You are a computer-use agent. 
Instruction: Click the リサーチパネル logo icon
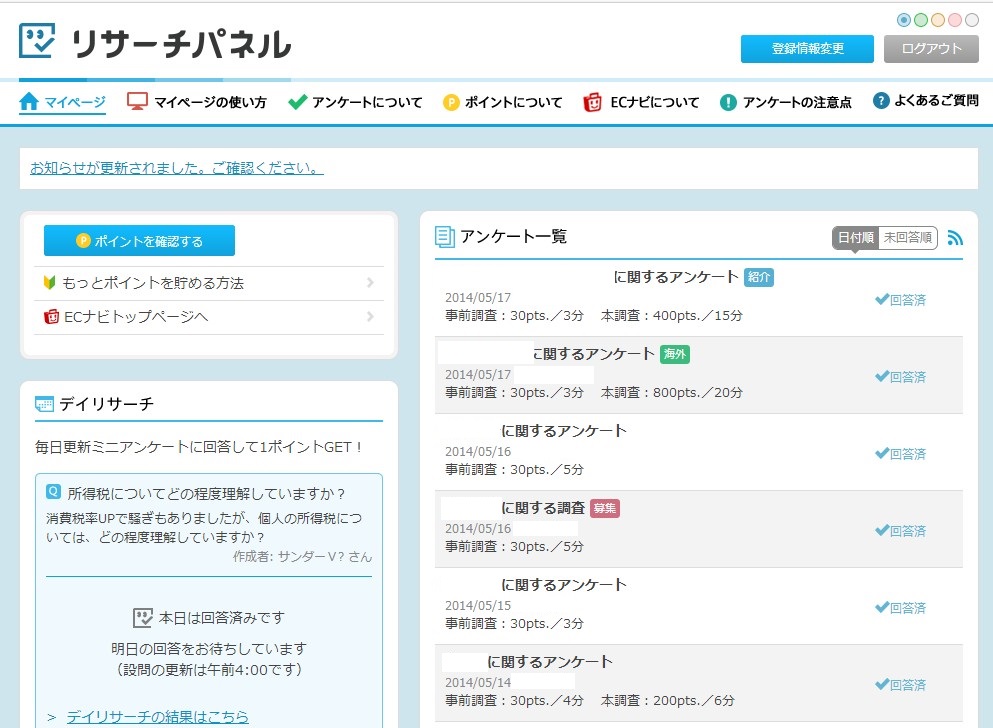click(38, 42)
